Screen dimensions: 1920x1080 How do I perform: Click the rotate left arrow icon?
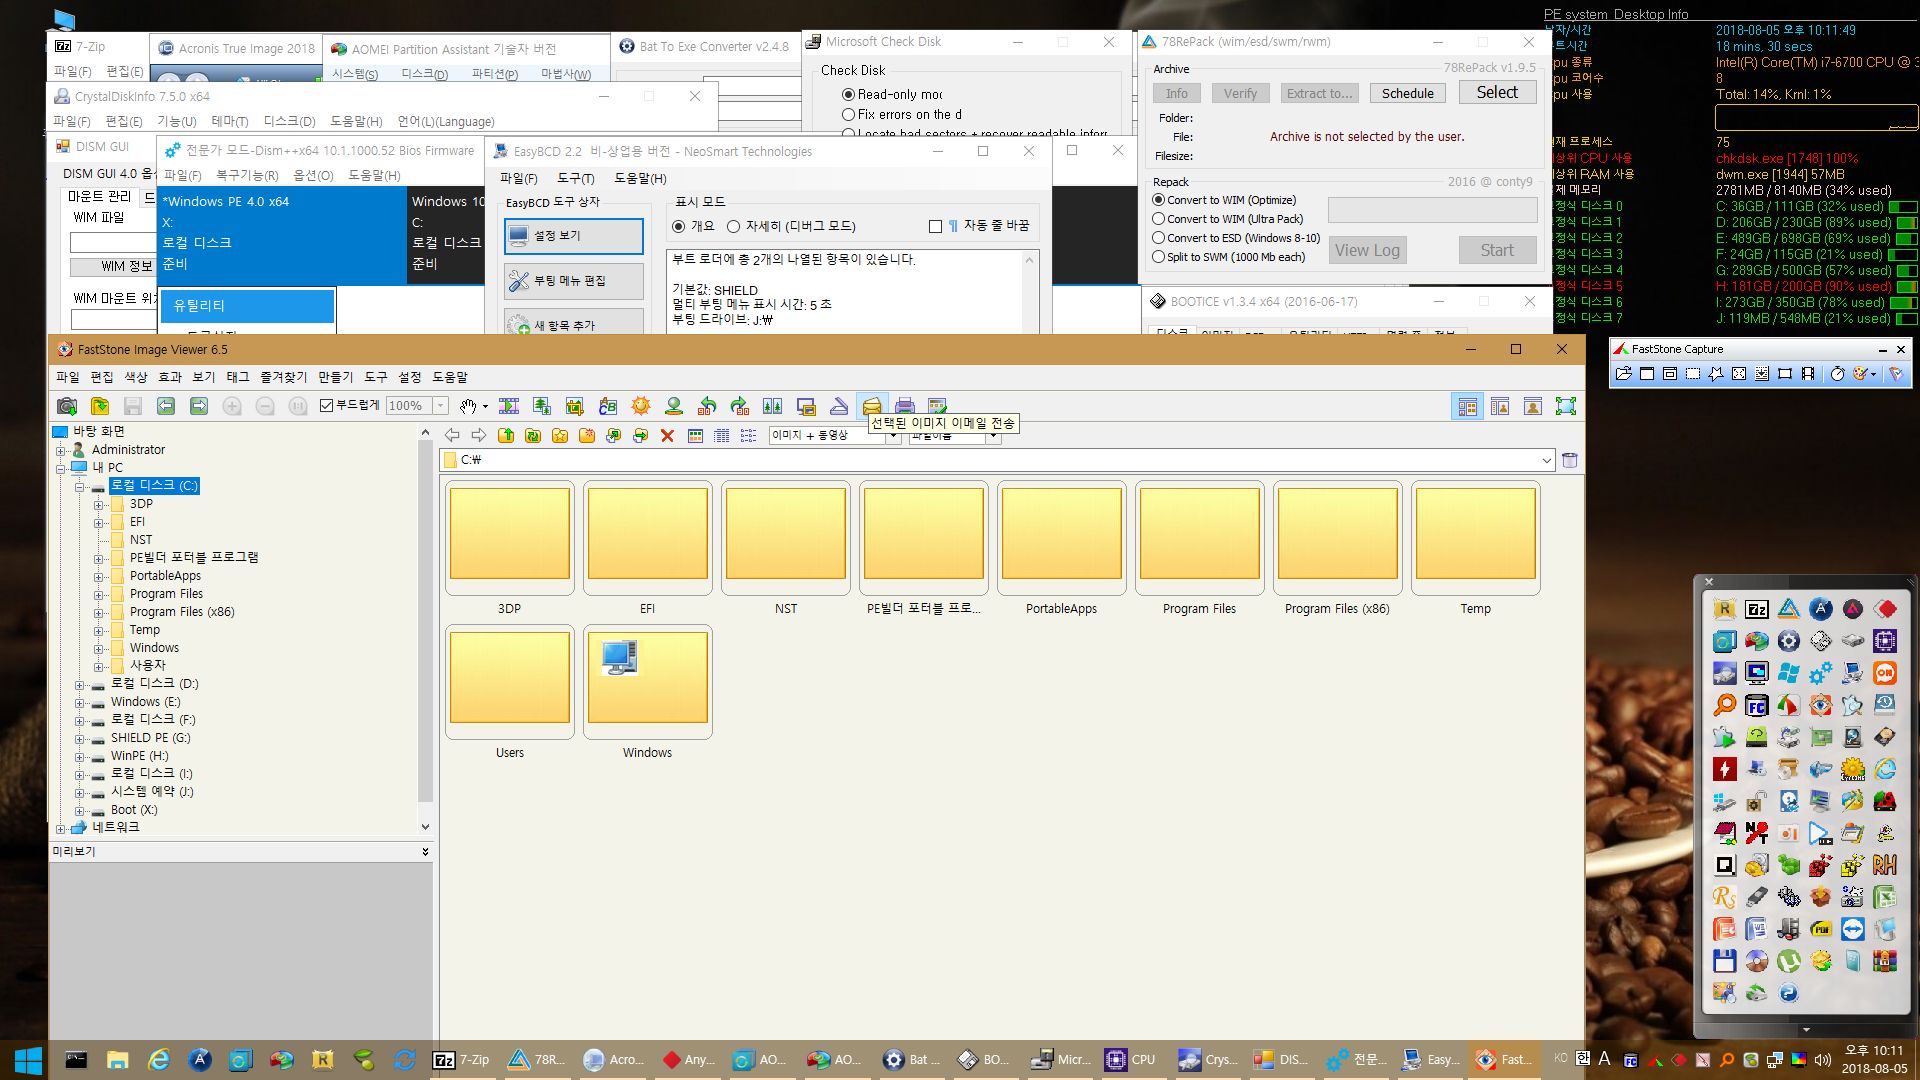click(x=707, y=406)
